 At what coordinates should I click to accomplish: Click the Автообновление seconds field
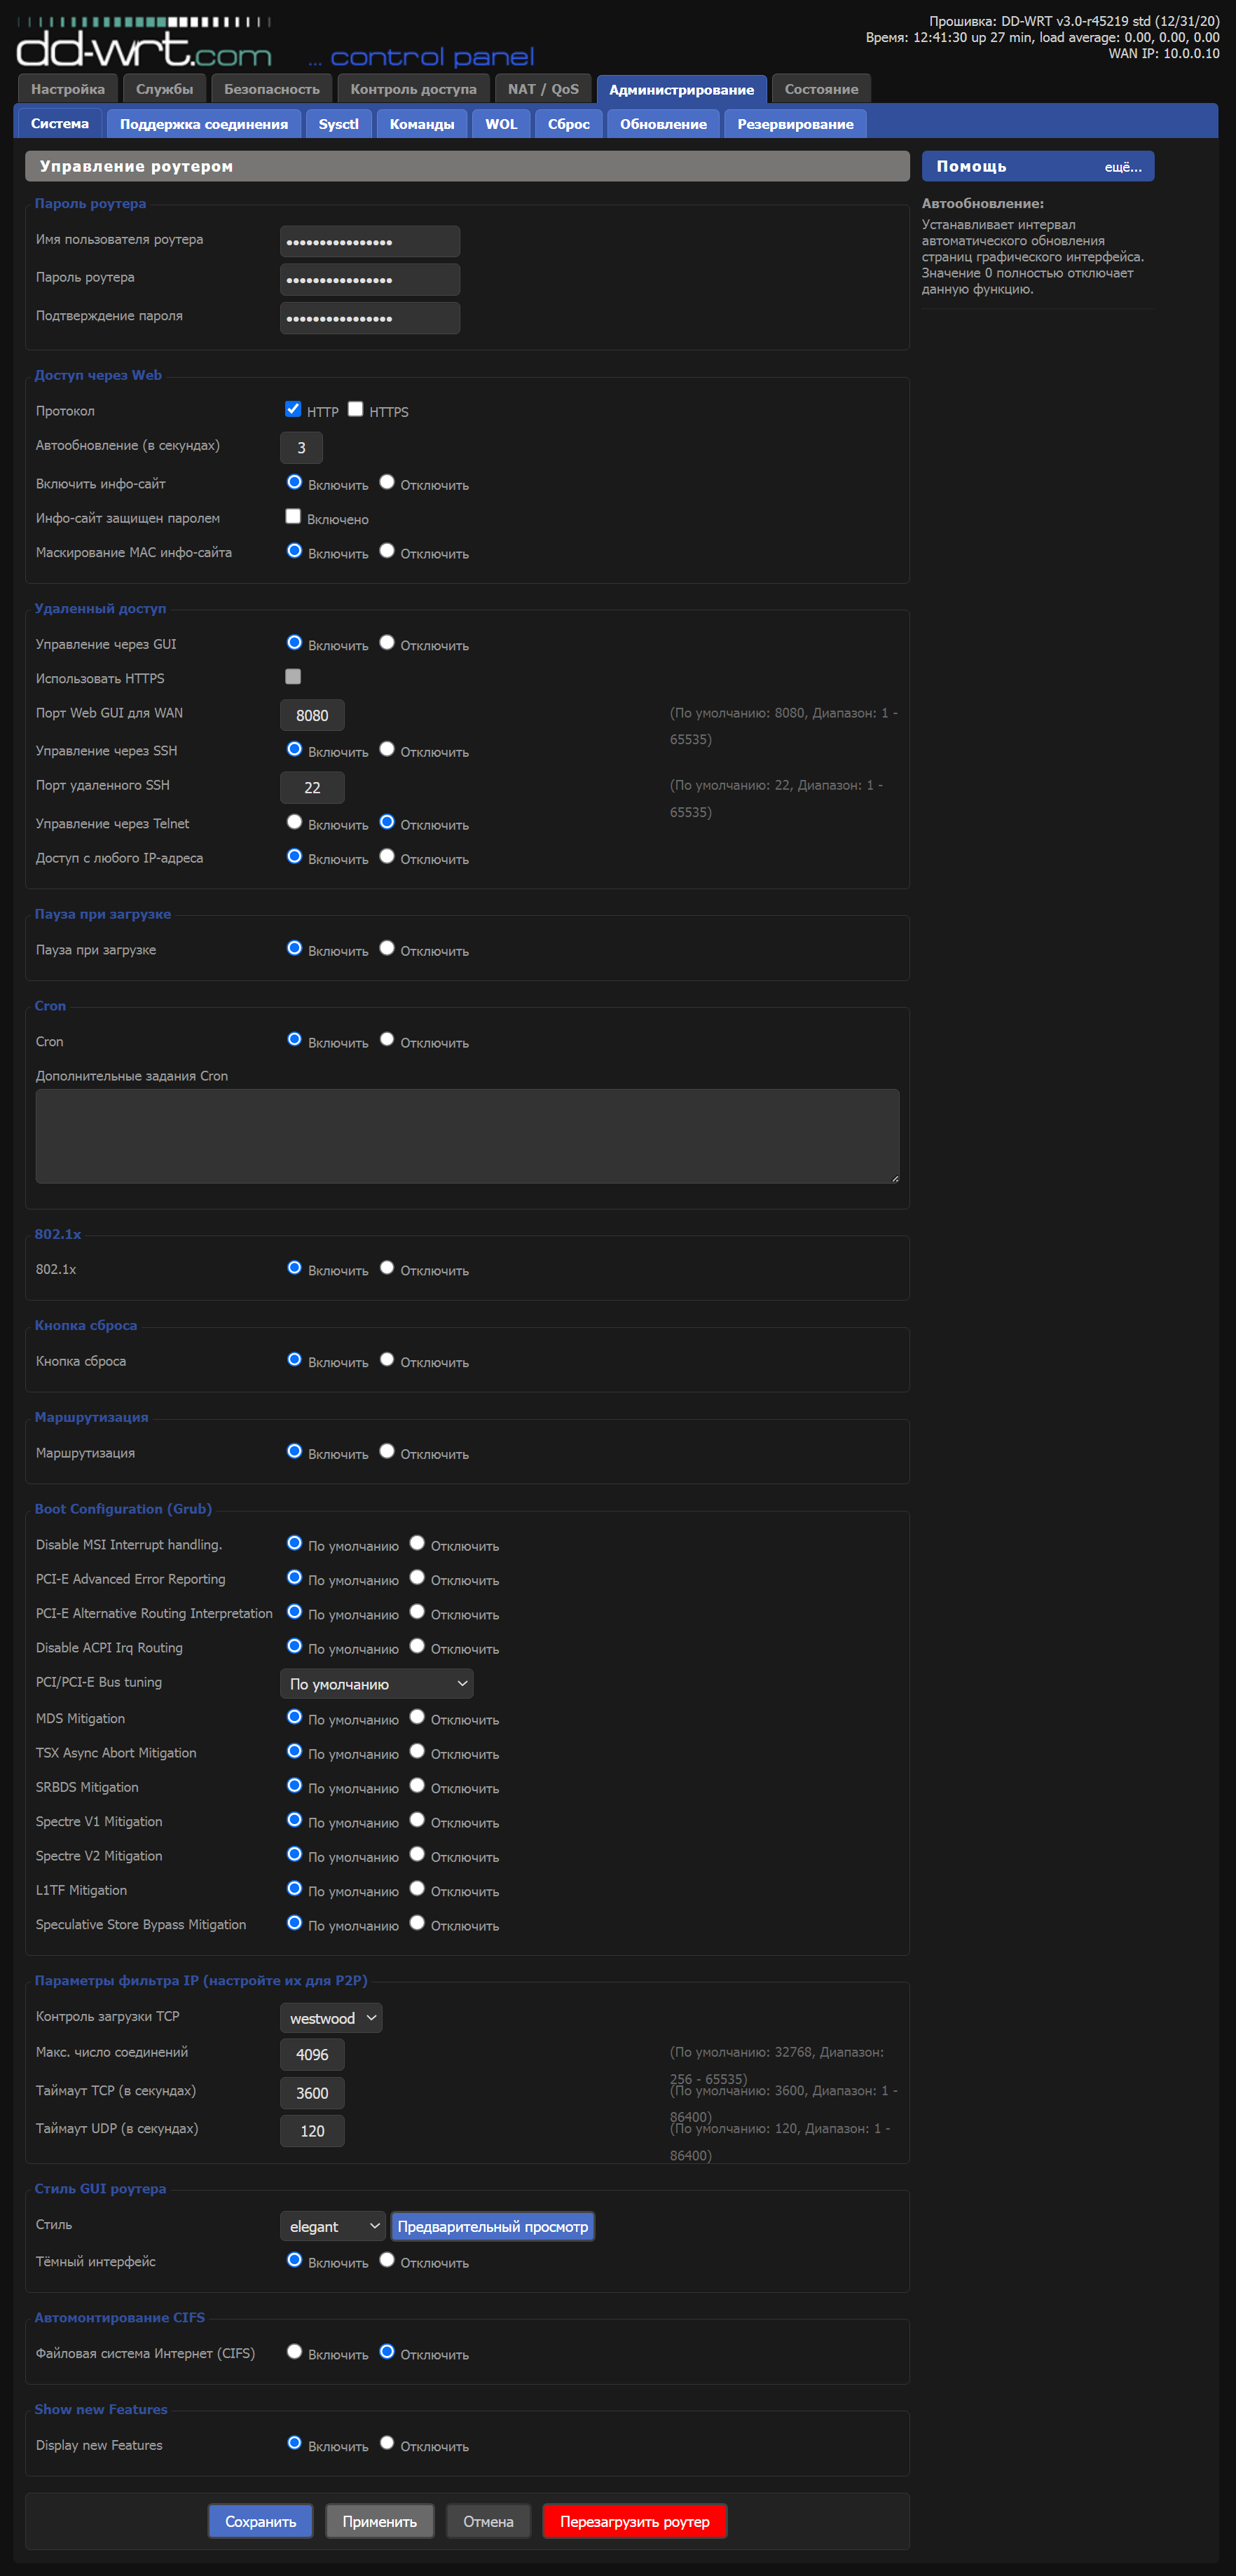[x=301, y=447]
